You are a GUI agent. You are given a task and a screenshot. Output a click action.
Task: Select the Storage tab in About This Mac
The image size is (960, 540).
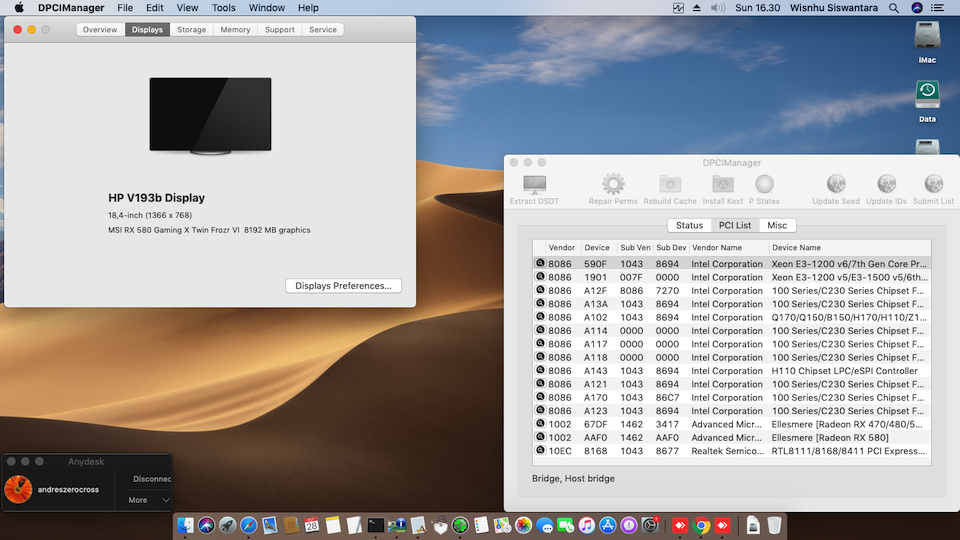click(191, 30)
